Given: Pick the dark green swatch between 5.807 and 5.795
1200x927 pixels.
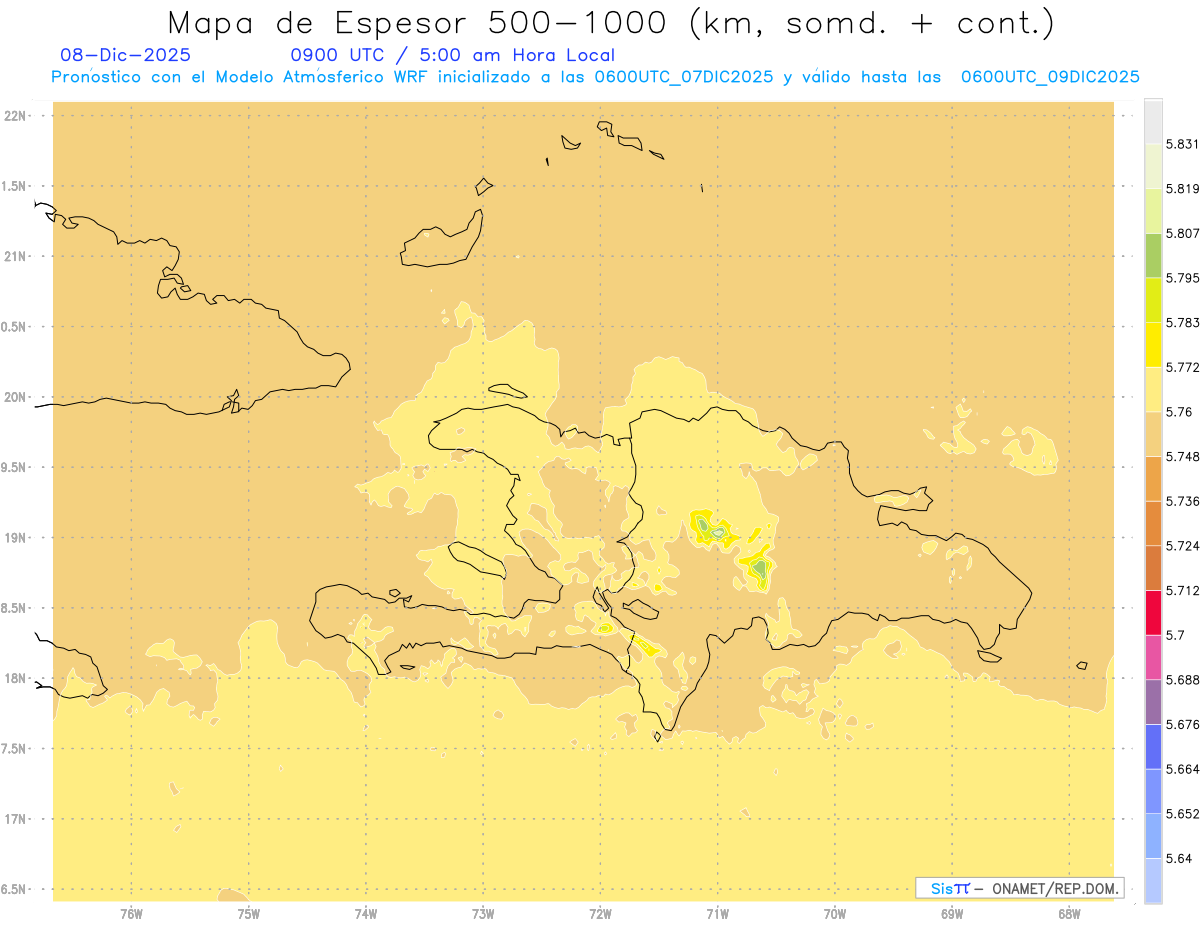Looking at the screenshot, I should click(1153, 255).
